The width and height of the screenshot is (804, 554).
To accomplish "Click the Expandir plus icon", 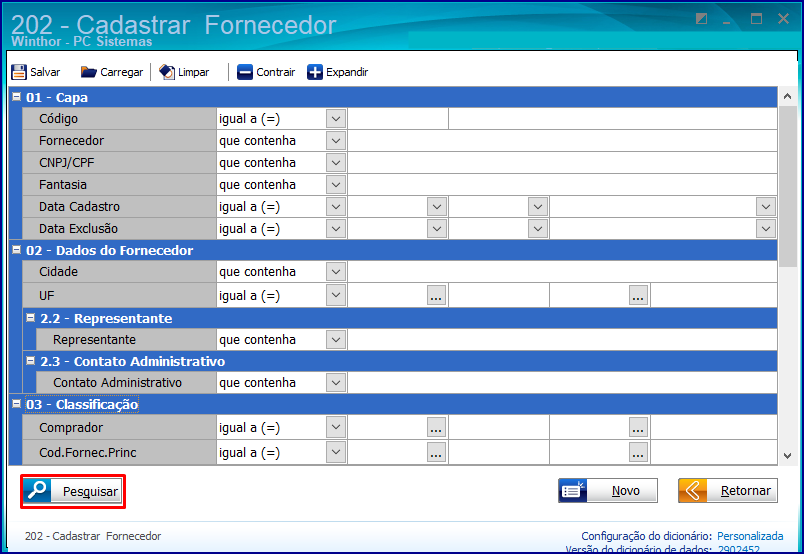I will (x=315, y=72).
